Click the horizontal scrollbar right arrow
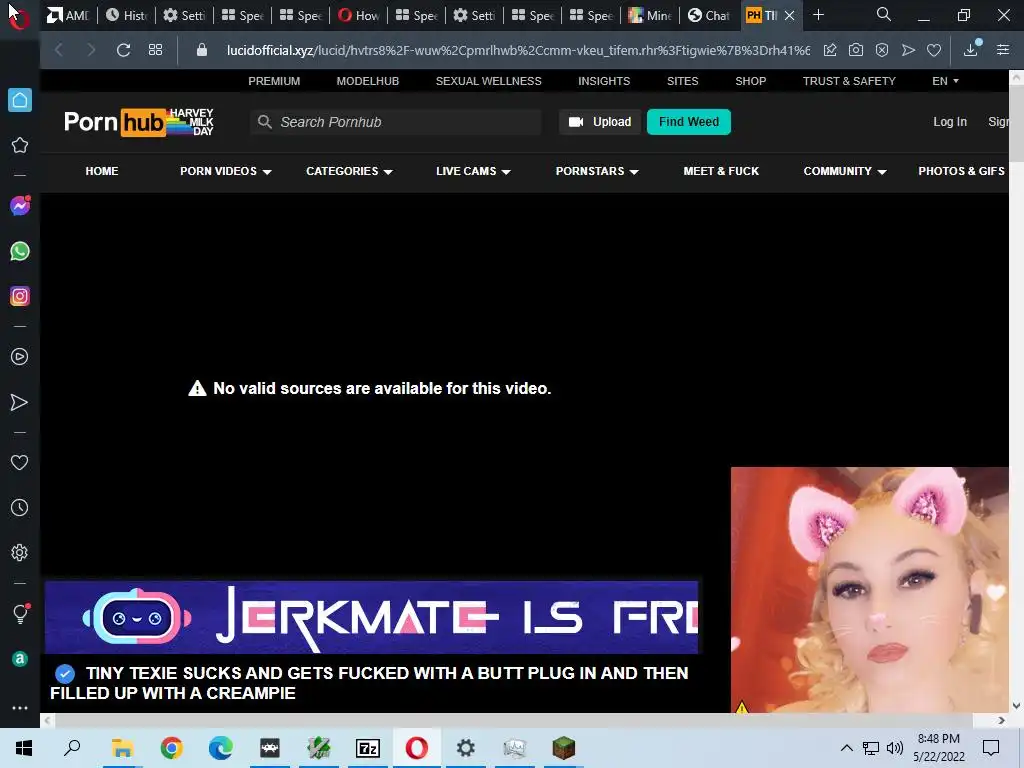 pyautogui.click(x=1001, y=720)
